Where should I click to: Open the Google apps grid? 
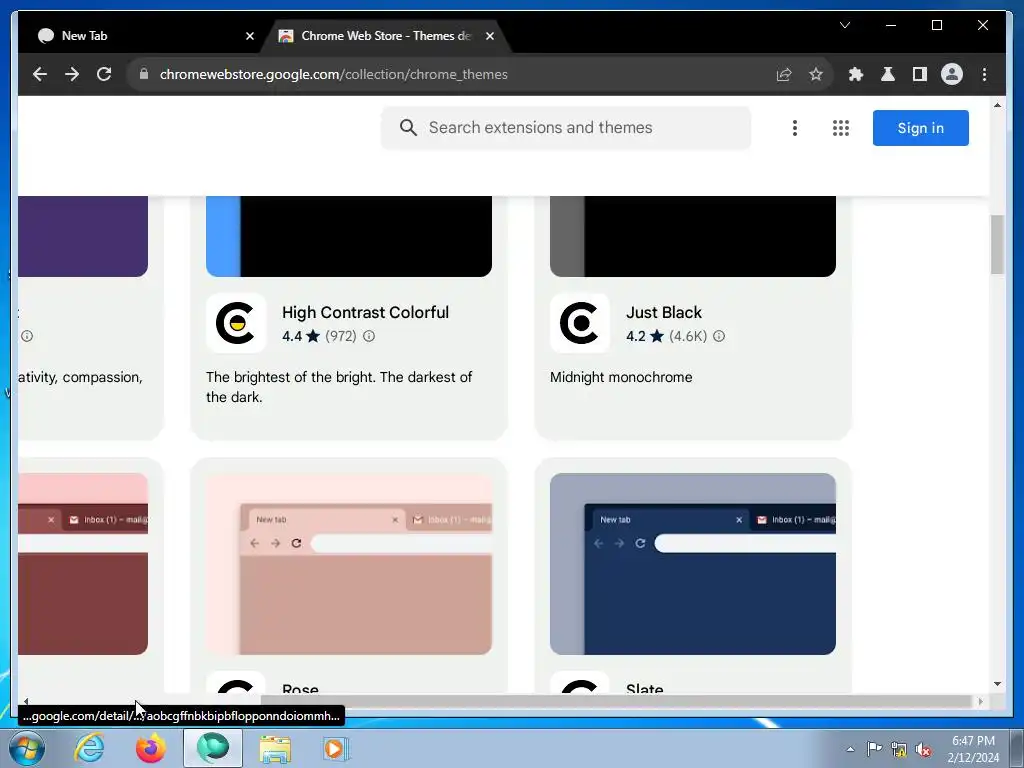coord(841,128)
